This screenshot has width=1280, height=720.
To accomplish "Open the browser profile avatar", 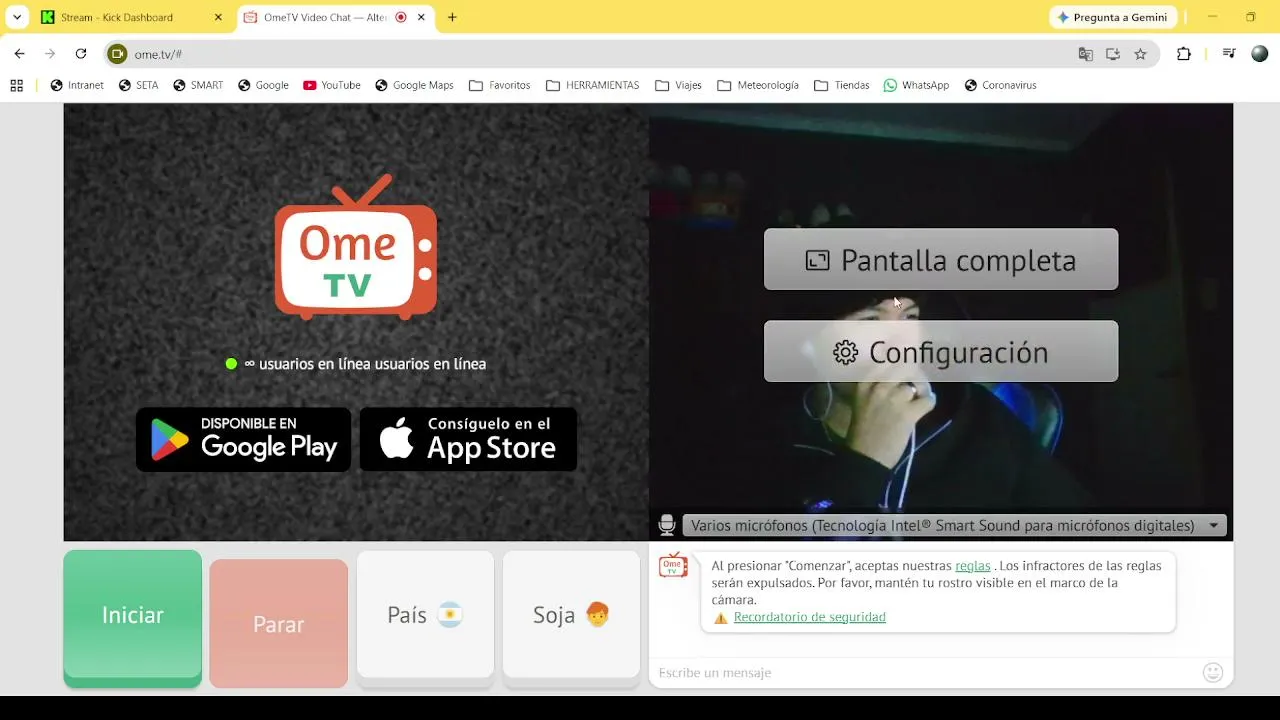I will (x=1259, y=54).
